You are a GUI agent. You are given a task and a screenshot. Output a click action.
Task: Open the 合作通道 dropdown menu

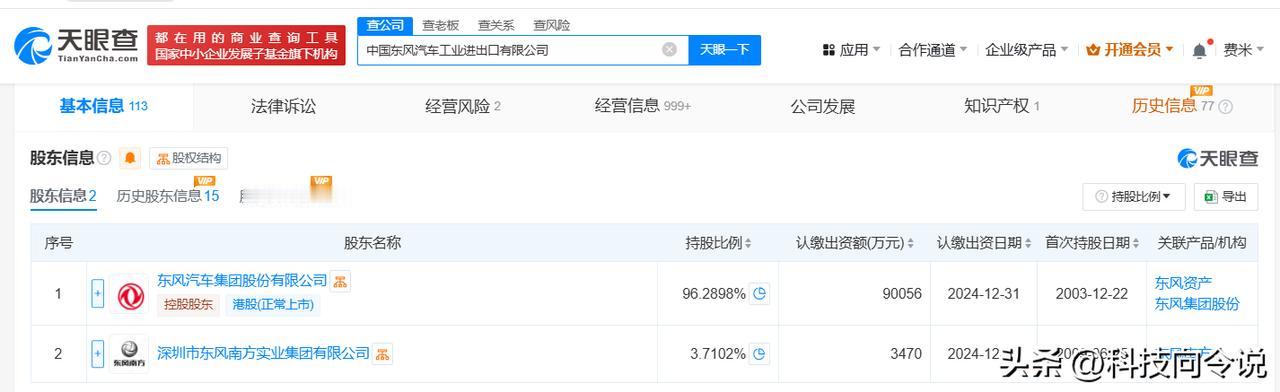coord(933,50)
